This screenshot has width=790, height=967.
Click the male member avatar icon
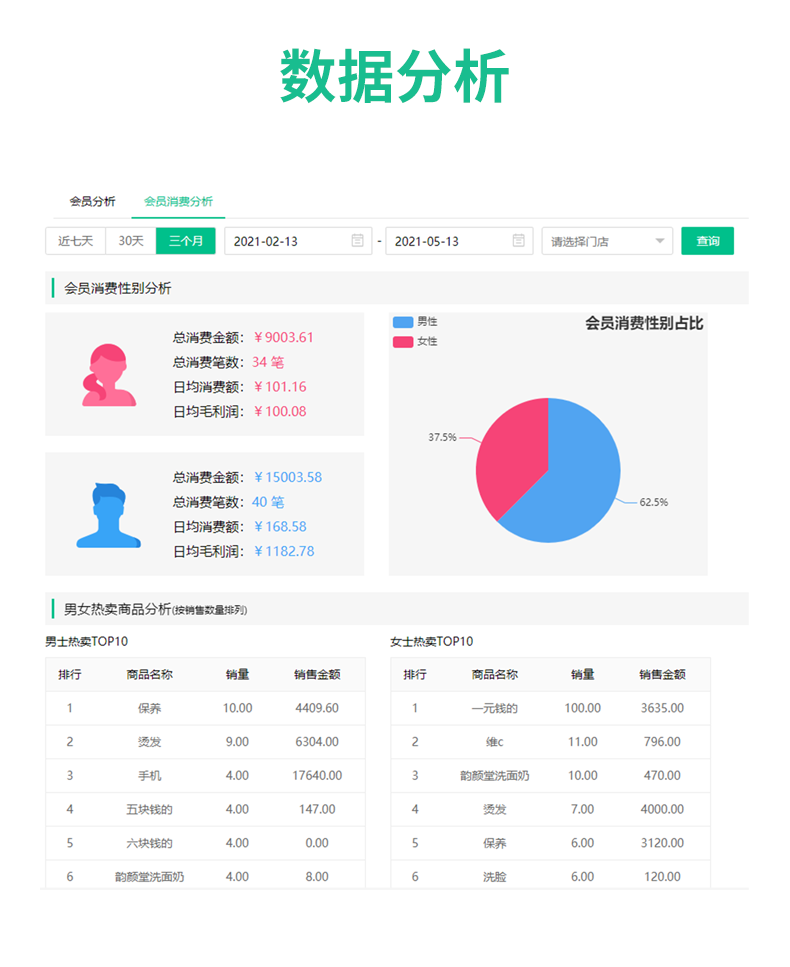(x=109, y=515)
